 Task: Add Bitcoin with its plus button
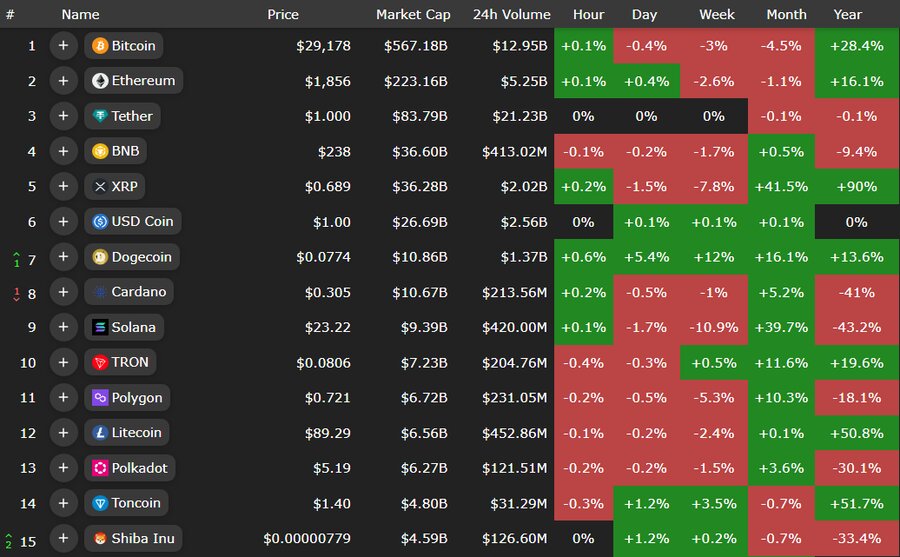point(63,46)
